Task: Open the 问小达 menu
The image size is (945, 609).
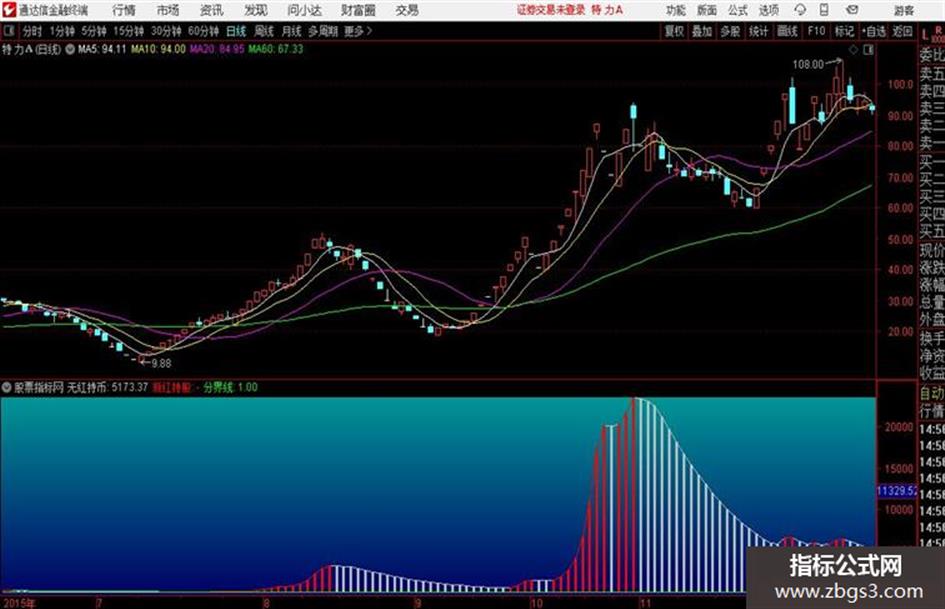Action: pos(304,10)
